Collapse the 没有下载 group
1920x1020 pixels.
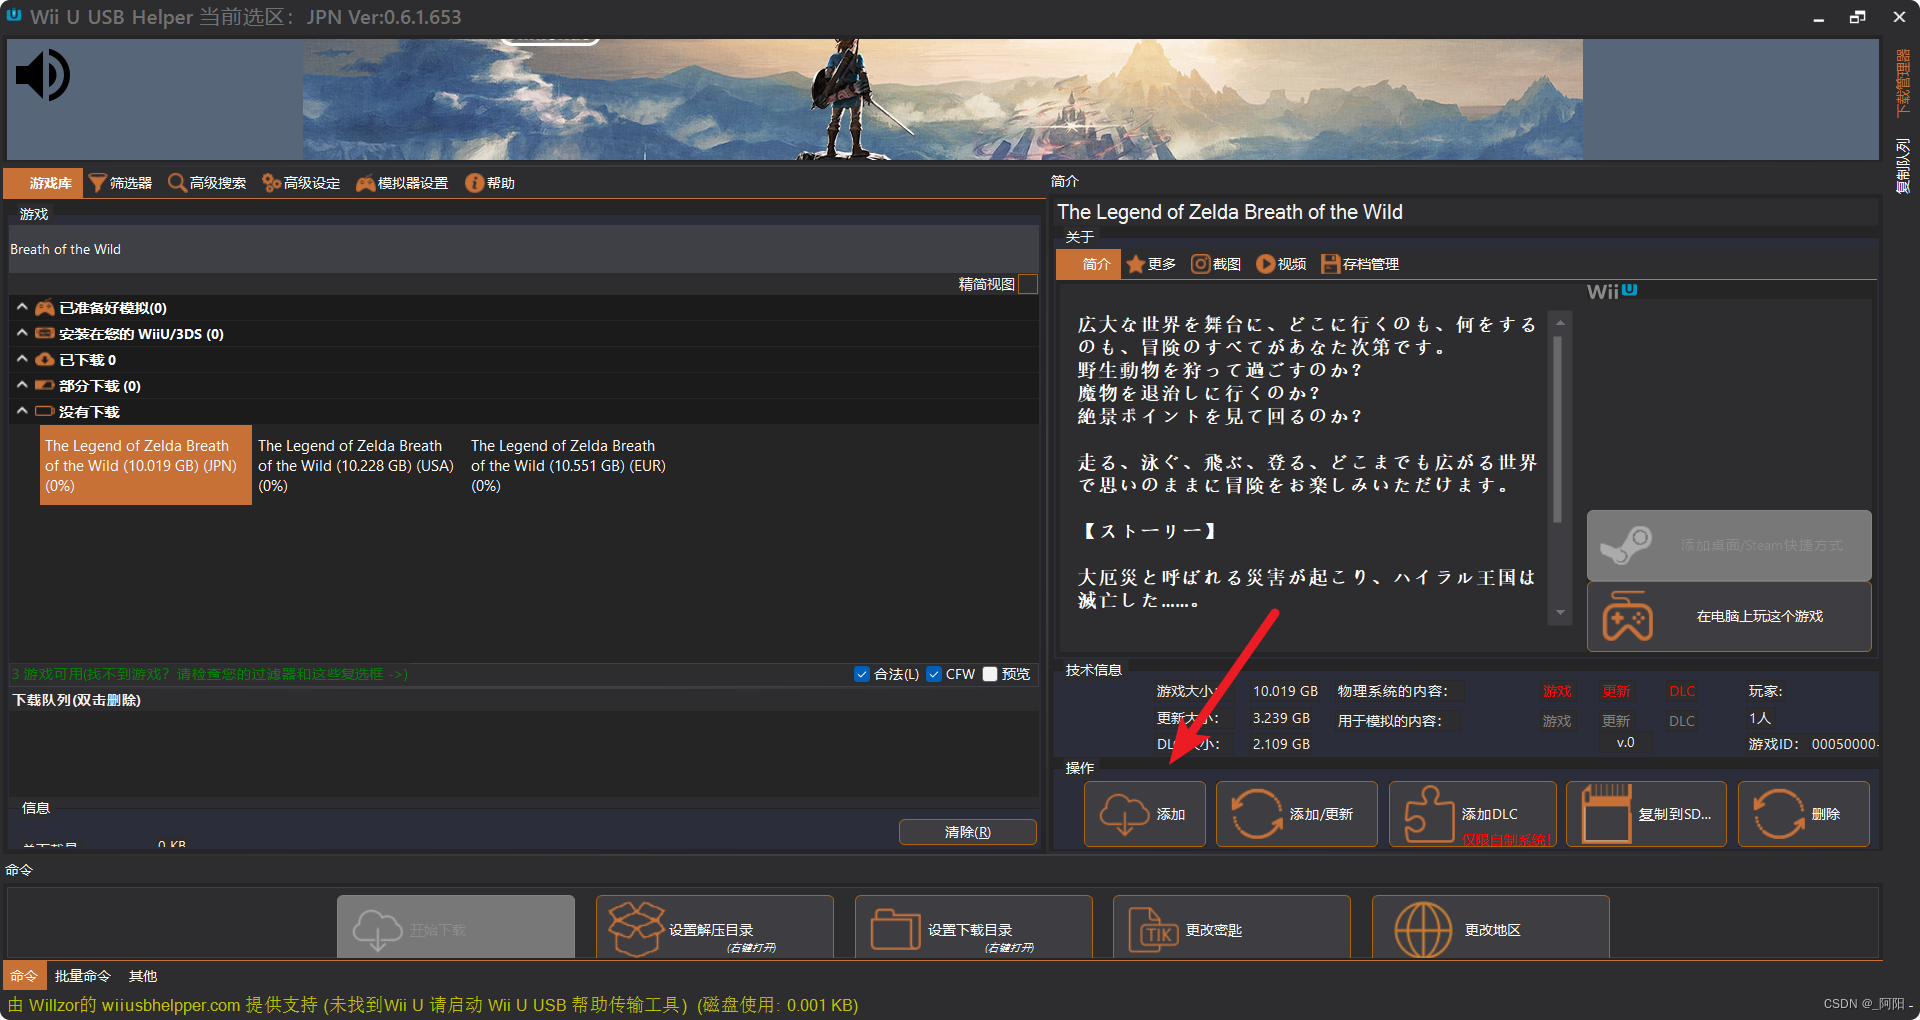22,412
